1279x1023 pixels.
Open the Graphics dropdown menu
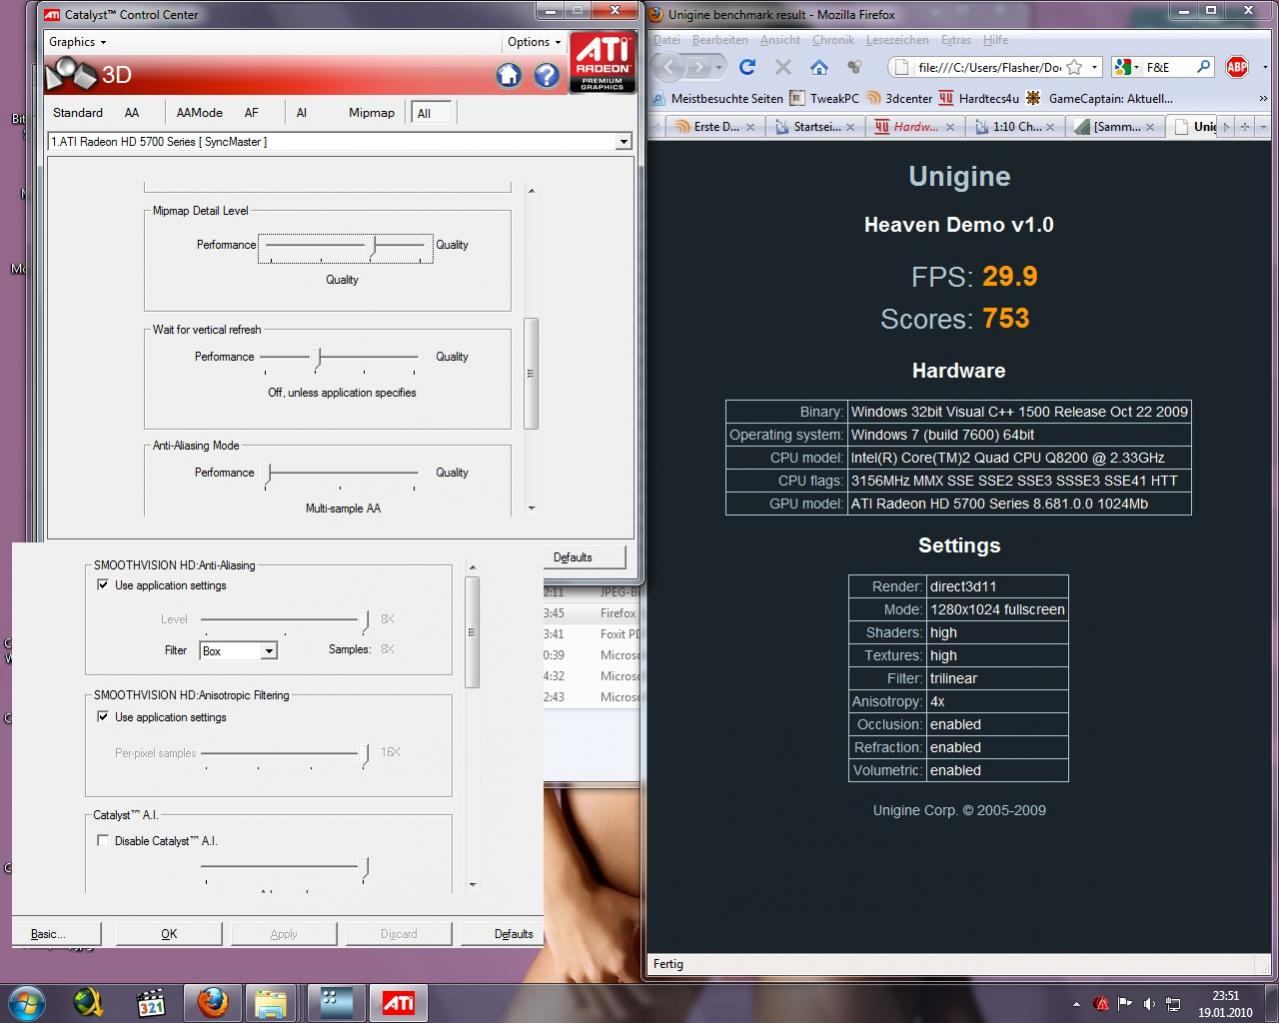(x=77, y=42)
